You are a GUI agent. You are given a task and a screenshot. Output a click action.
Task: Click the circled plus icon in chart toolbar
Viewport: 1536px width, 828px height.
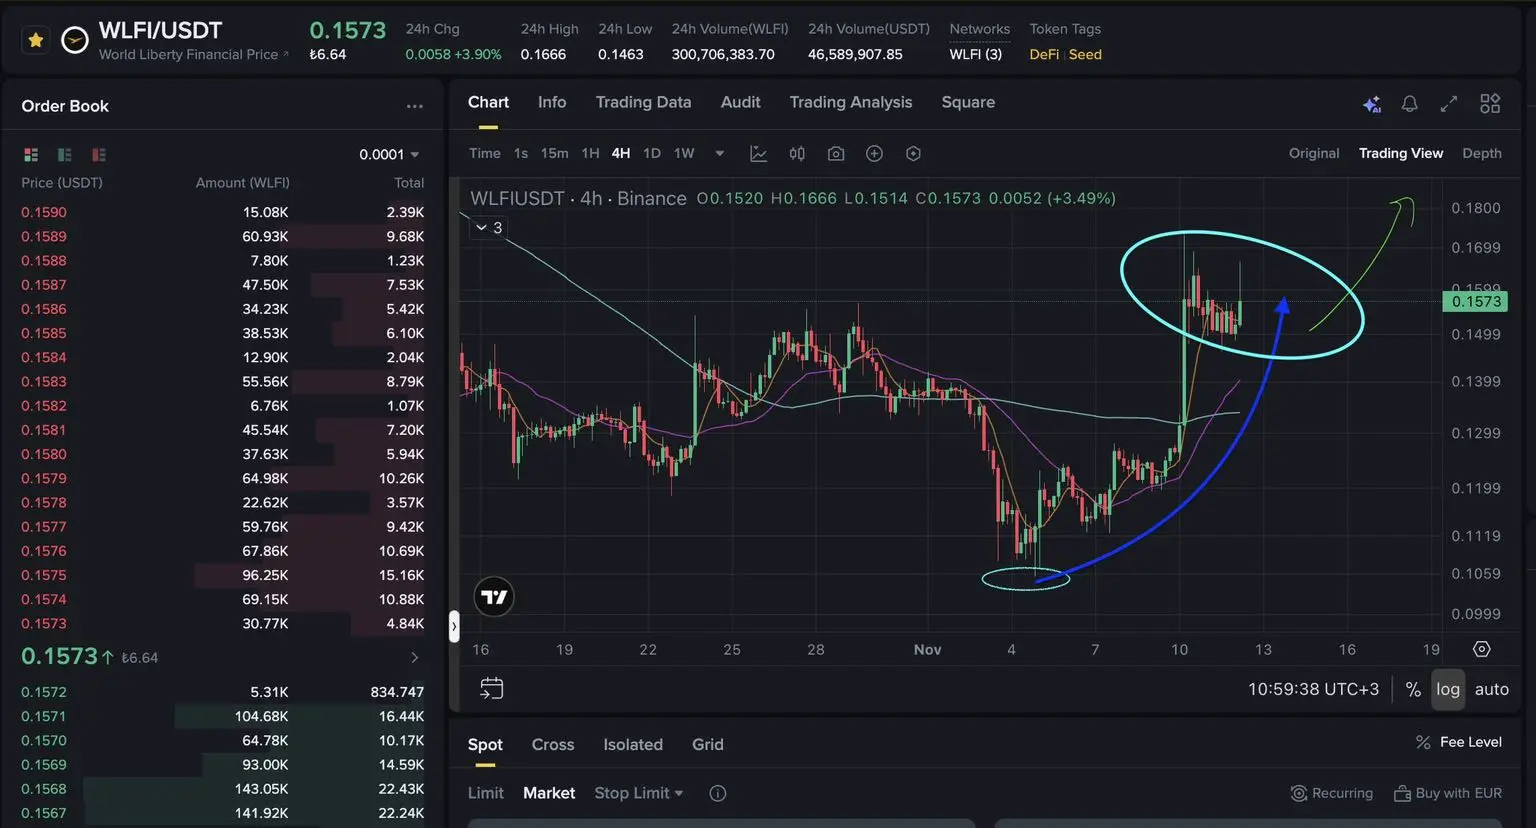(874, 154)
